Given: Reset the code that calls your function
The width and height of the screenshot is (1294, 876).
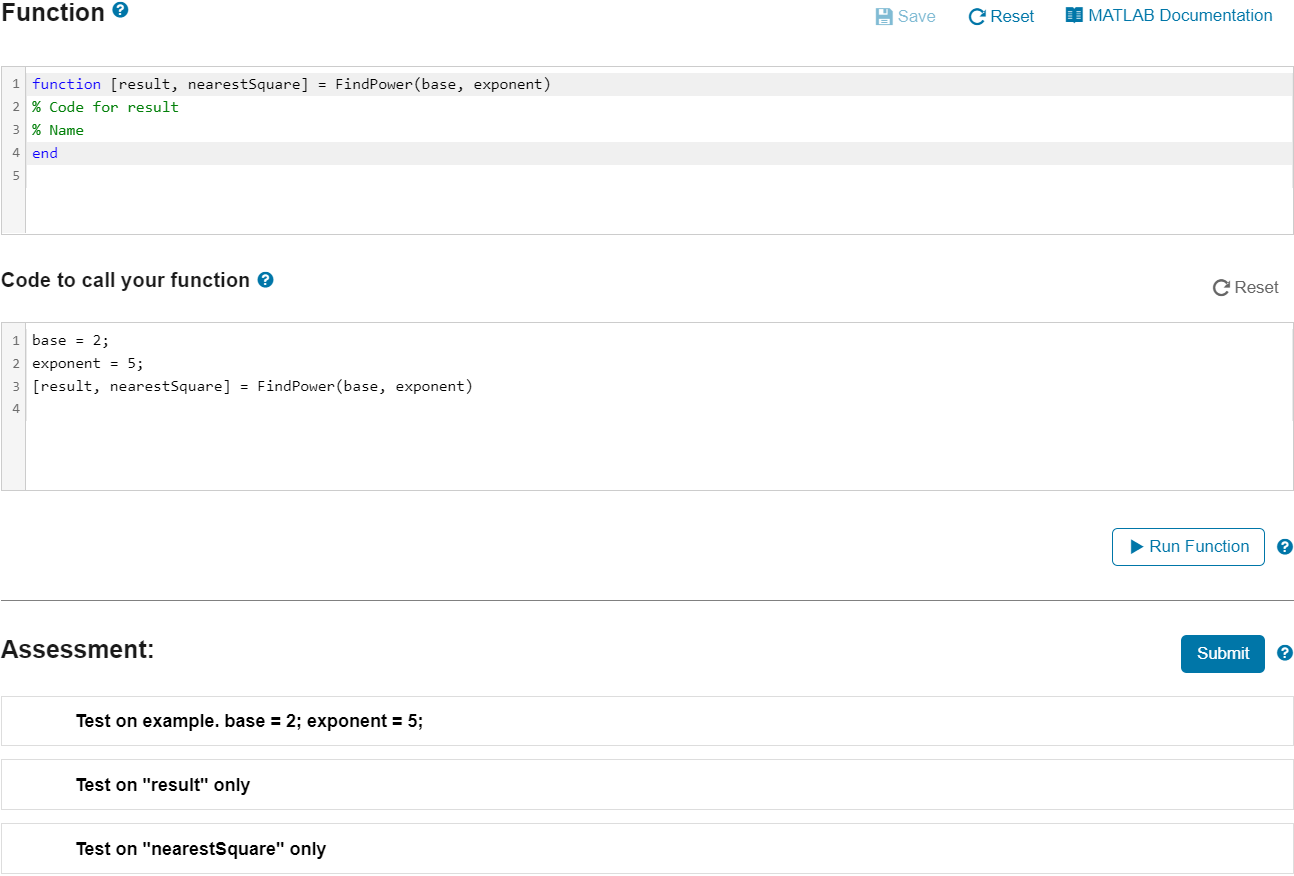Looking at the screenshot, I should [x=1245, y=287].
